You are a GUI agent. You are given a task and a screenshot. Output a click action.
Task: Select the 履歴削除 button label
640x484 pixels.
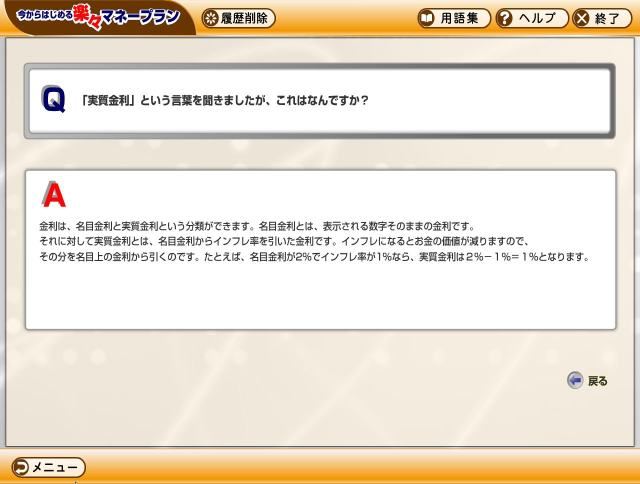244,18
